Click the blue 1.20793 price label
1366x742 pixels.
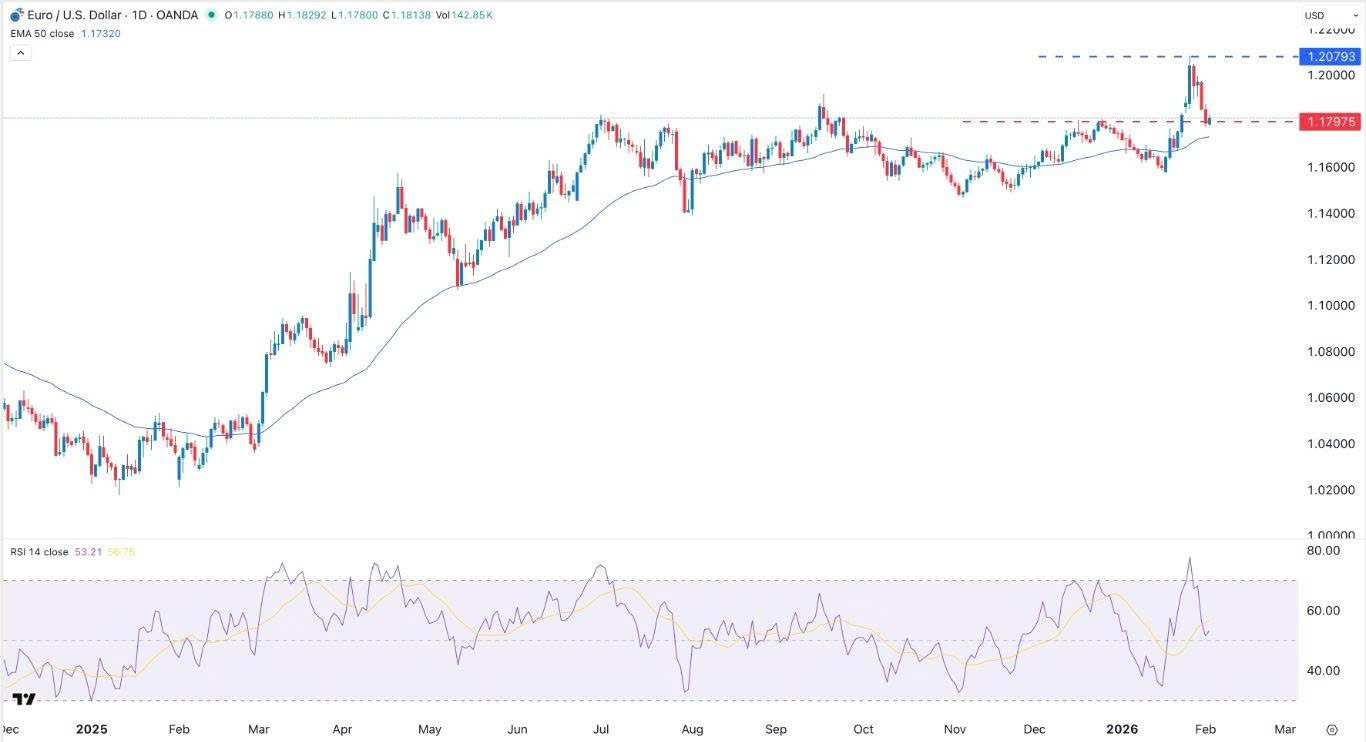click(x=1329, y=57)
